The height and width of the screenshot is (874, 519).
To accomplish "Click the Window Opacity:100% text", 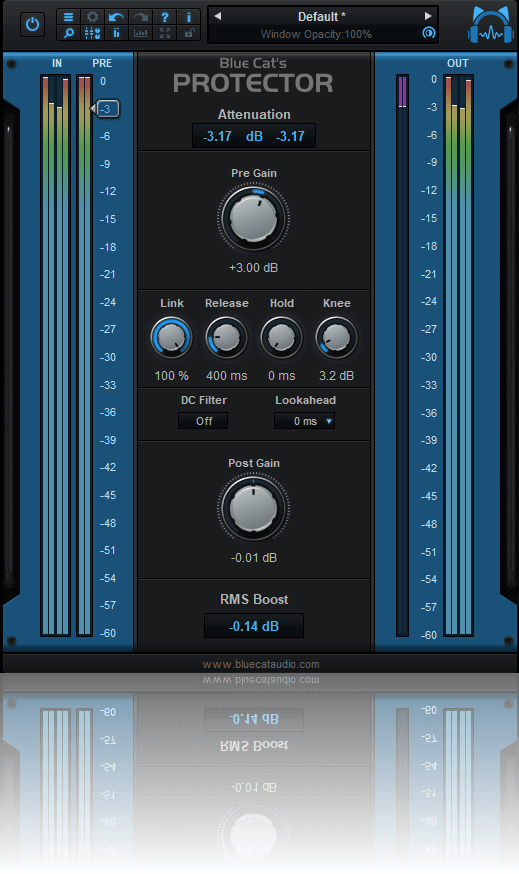I will coord(316,34).
